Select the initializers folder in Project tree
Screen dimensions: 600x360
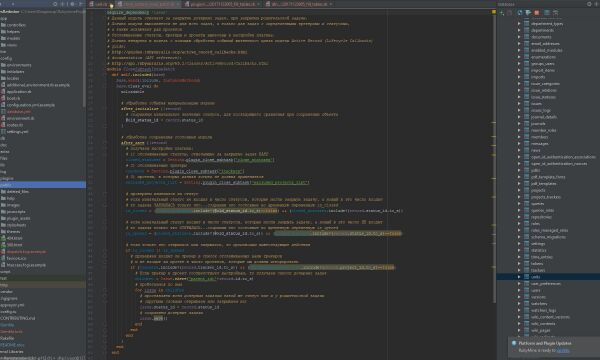[x=15, y=72]
